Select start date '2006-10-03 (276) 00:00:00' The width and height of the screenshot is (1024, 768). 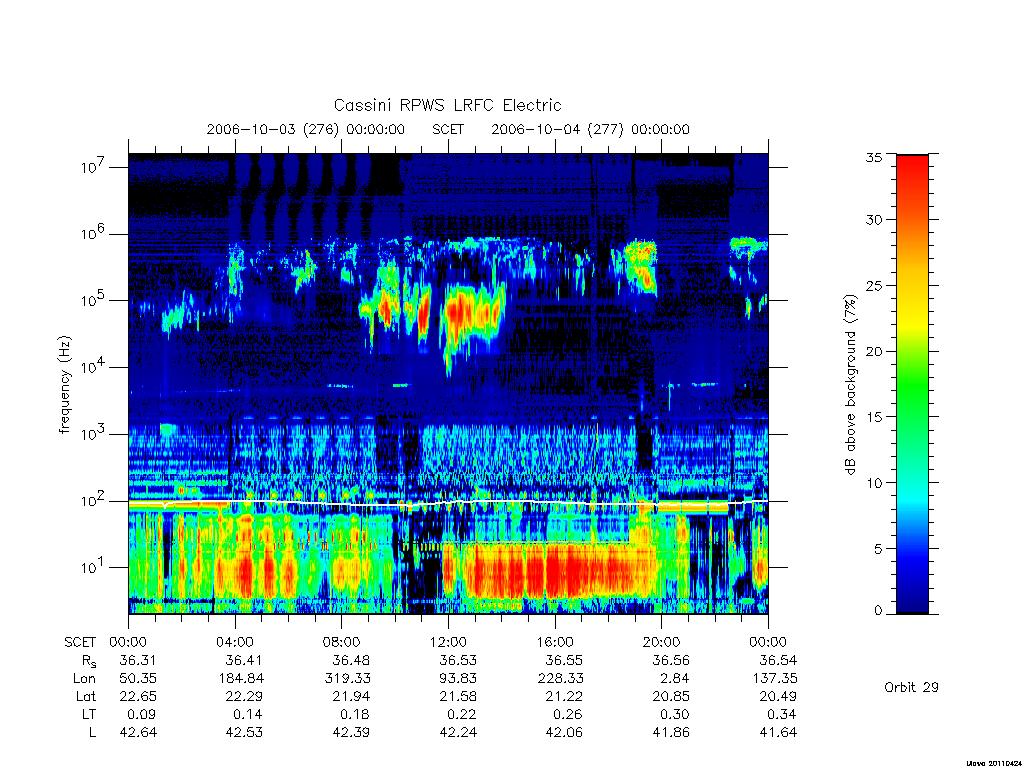point(306,129)
